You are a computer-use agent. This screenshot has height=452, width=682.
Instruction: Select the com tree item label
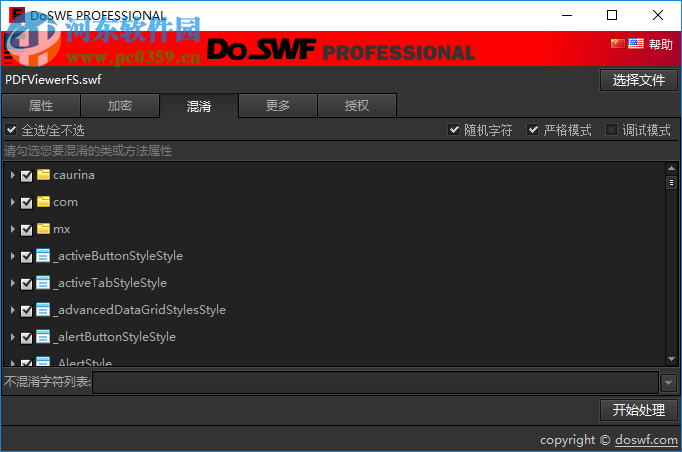(65, 202)
